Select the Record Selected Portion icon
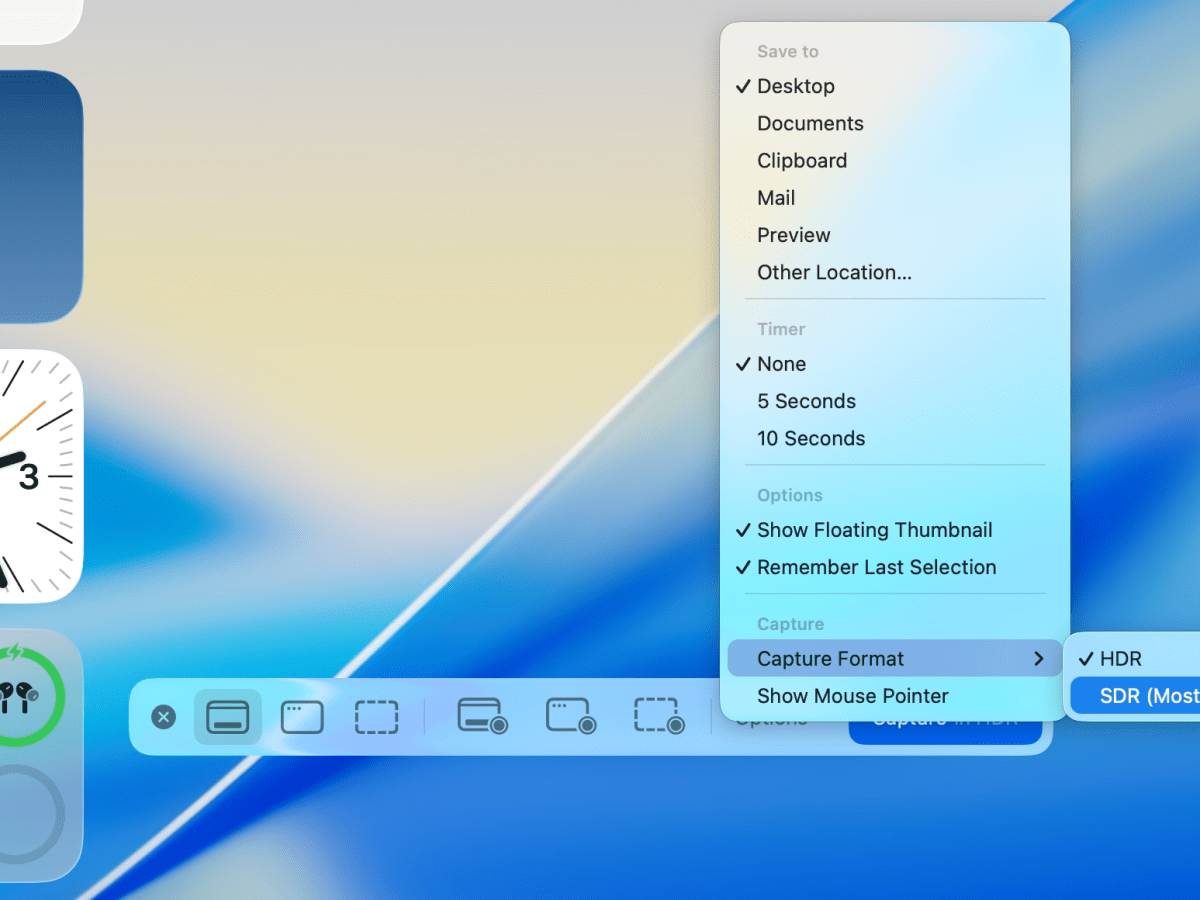Image resolution: width=1200 pixels, height=900 pixels. point(658,717)
